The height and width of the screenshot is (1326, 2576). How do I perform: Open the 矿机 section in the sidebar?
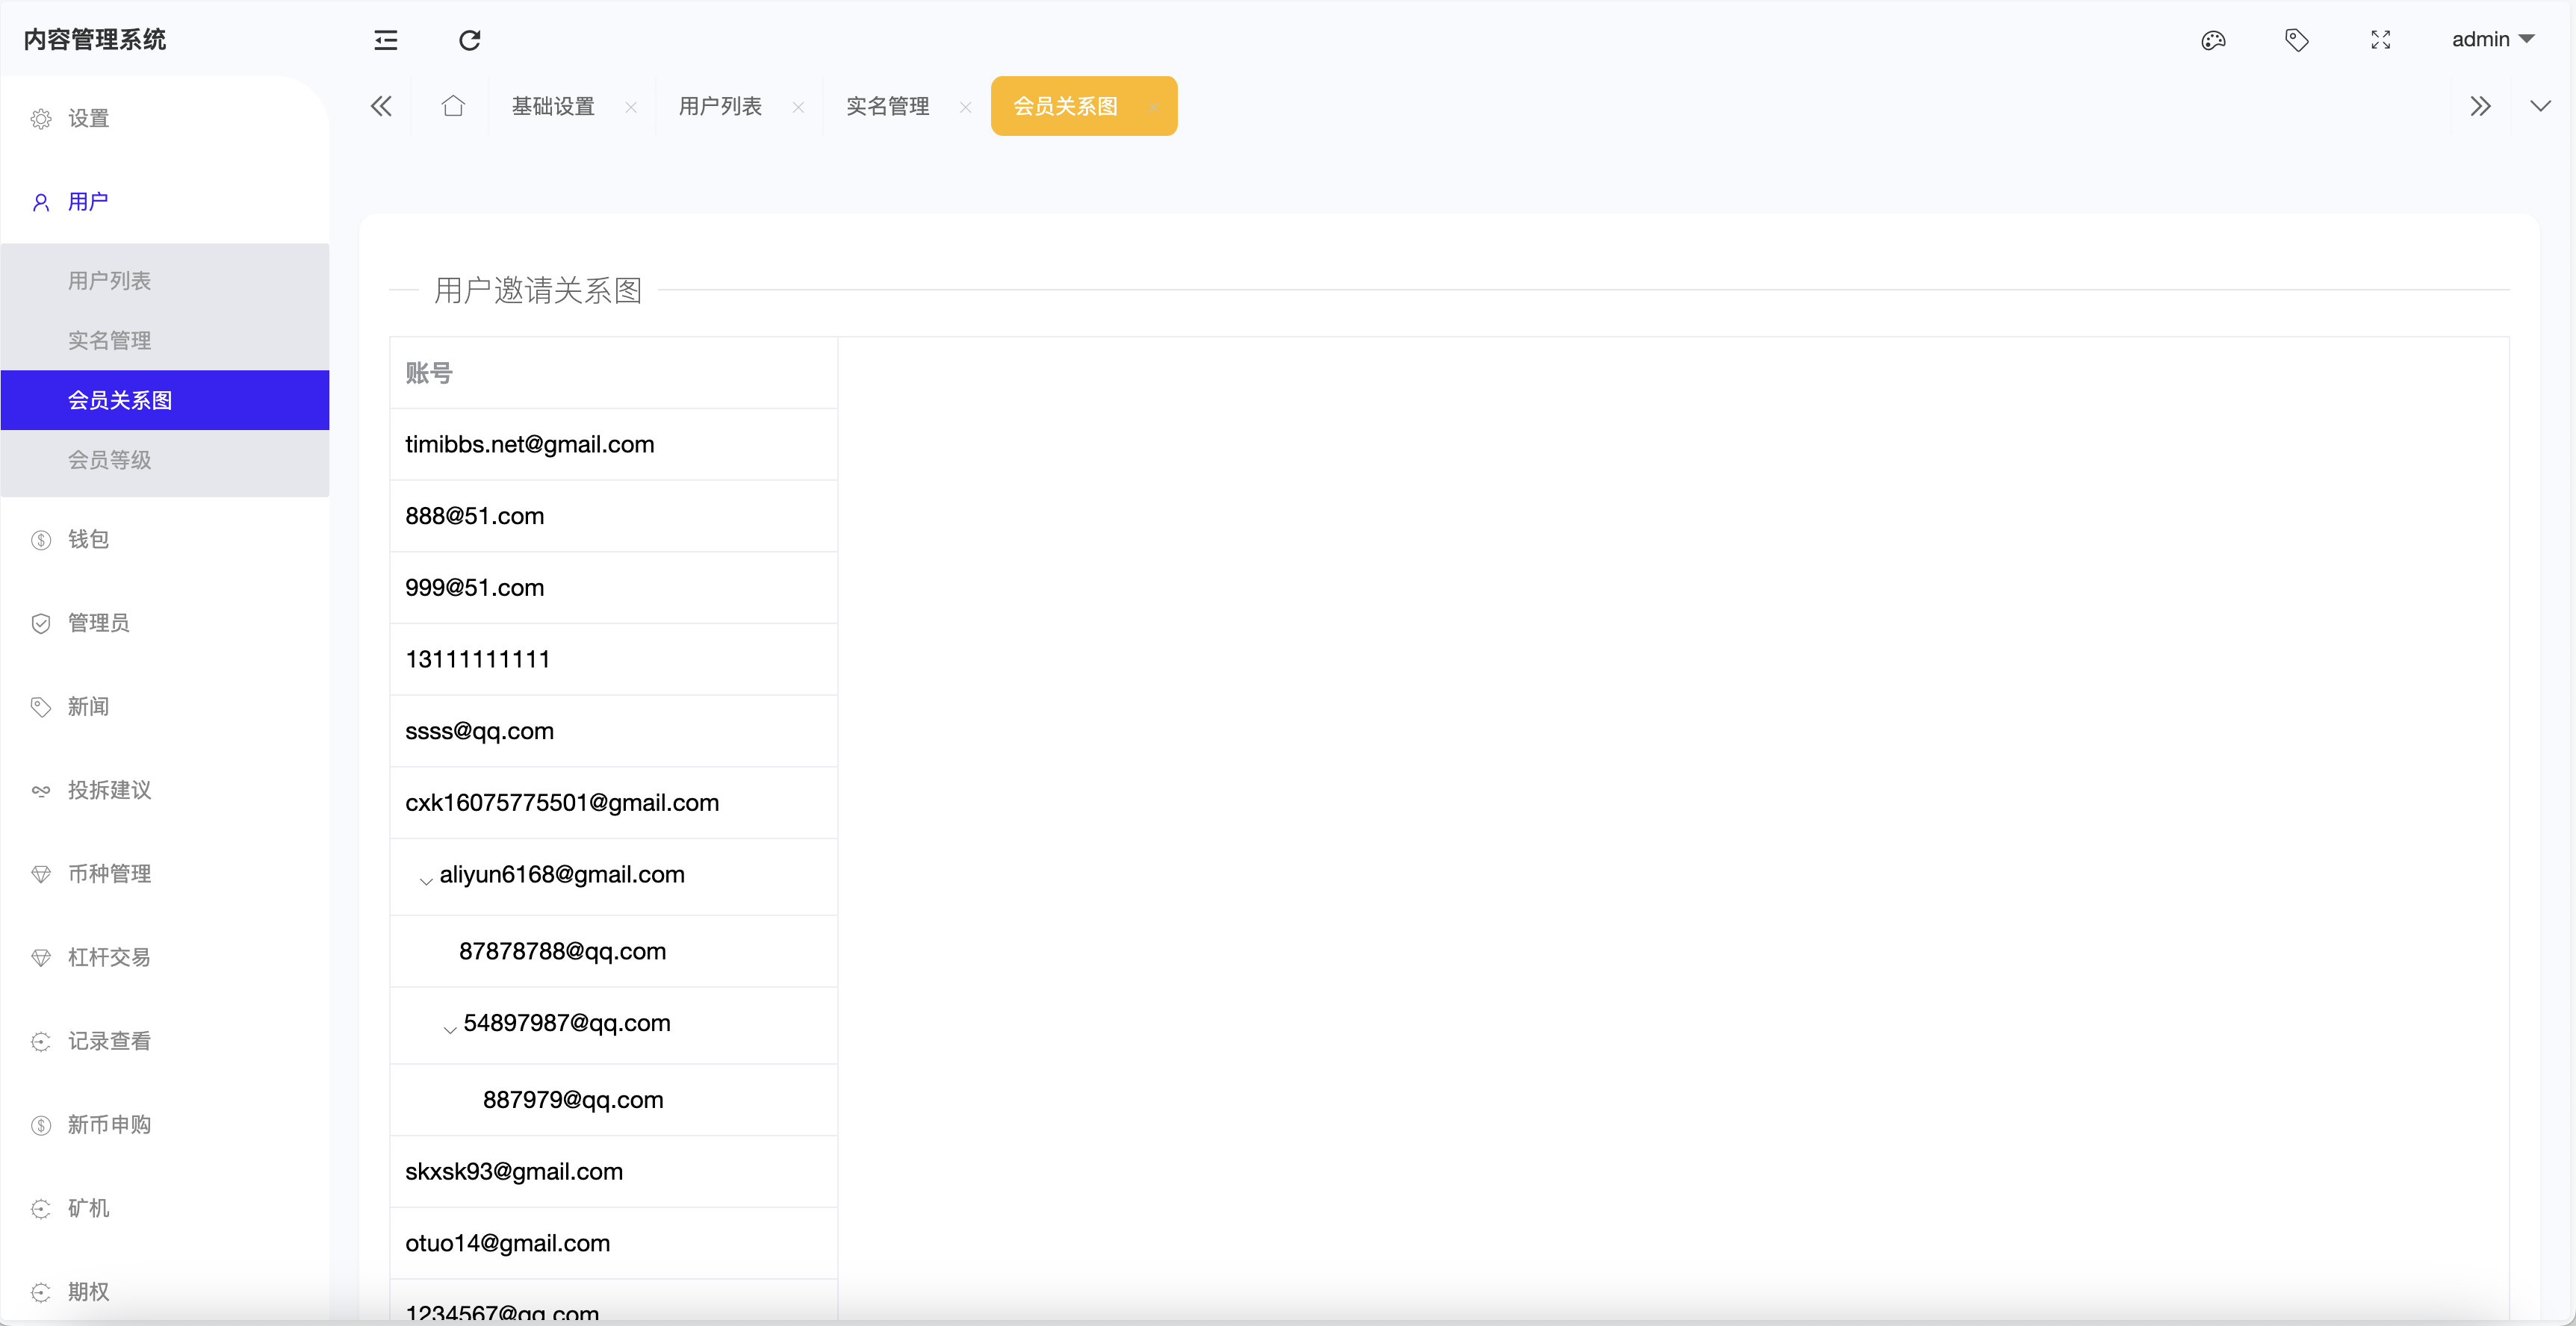[88, 1208]
